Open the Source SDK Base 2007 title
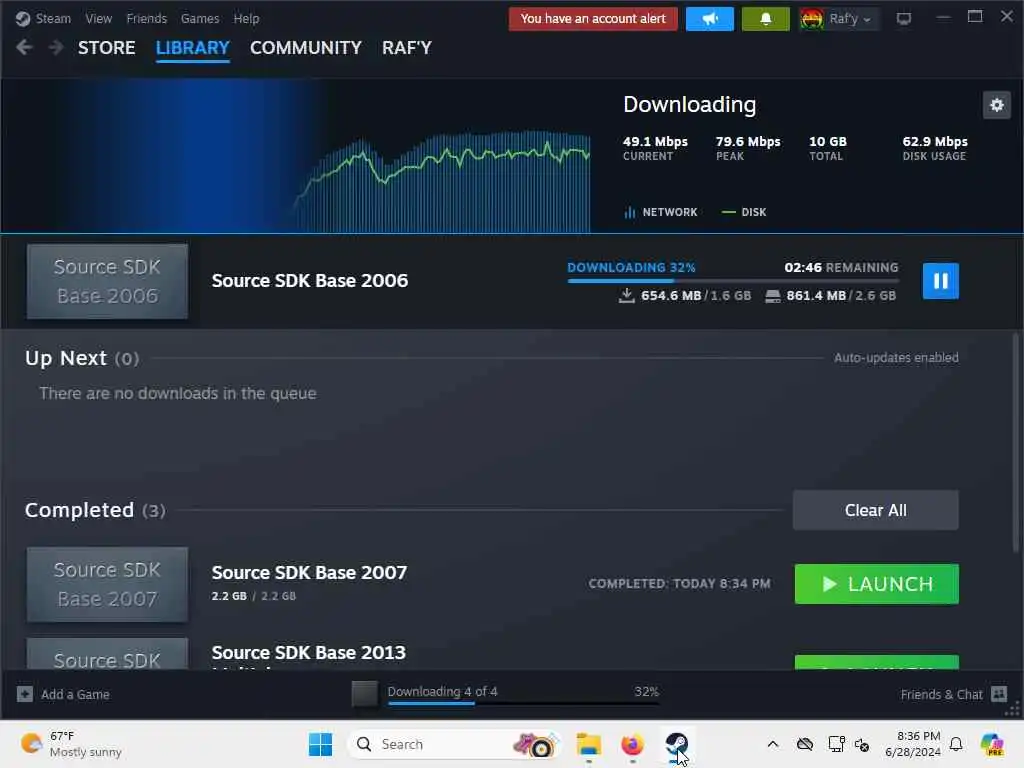The height and width of the screenshot is (768, 1024). (x=309, y=573)
